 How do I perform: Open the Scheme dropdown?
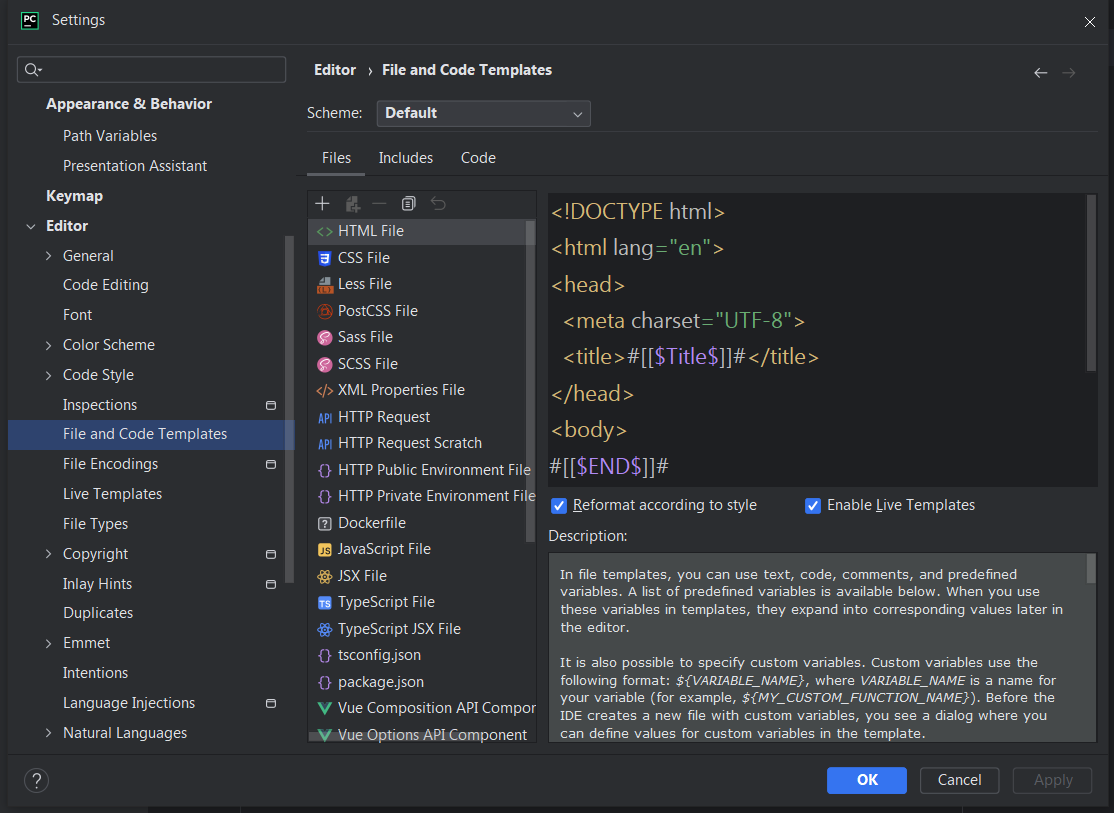[x=483, y=114]
